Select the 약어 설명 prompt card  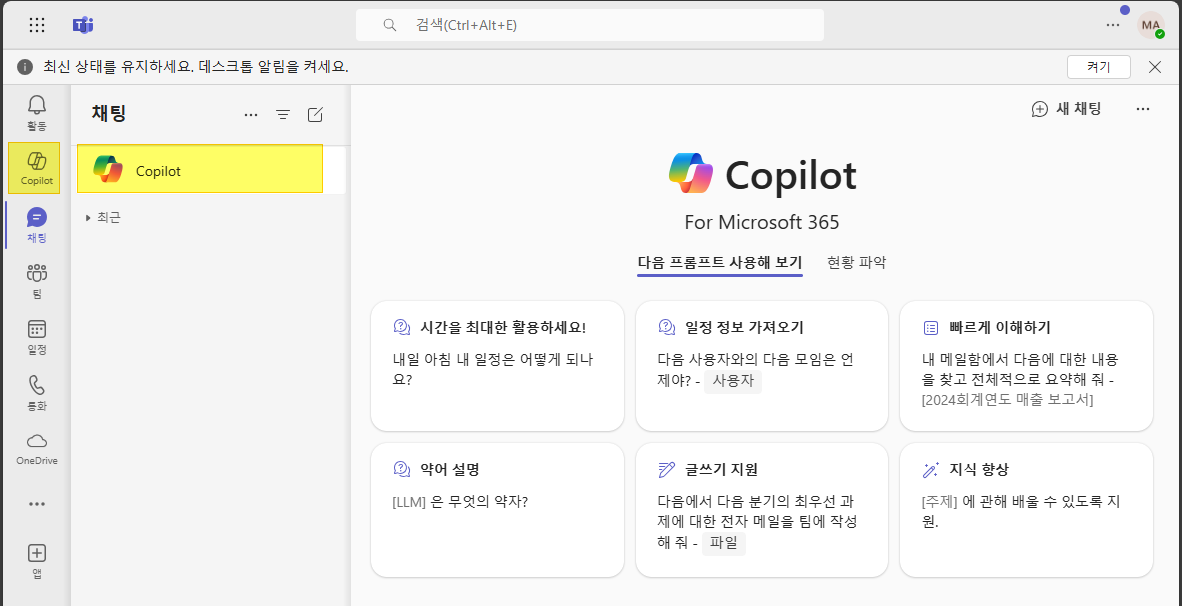click(498, 510)
